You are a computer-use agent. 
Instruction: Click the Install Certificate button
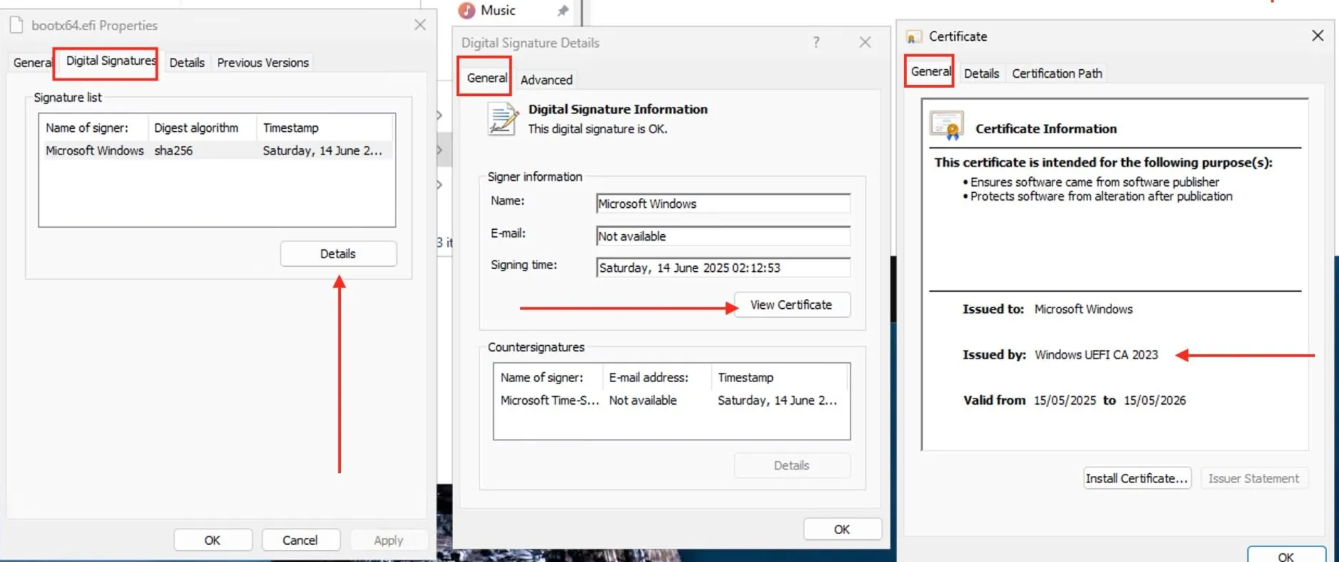tap(1137, 478)
